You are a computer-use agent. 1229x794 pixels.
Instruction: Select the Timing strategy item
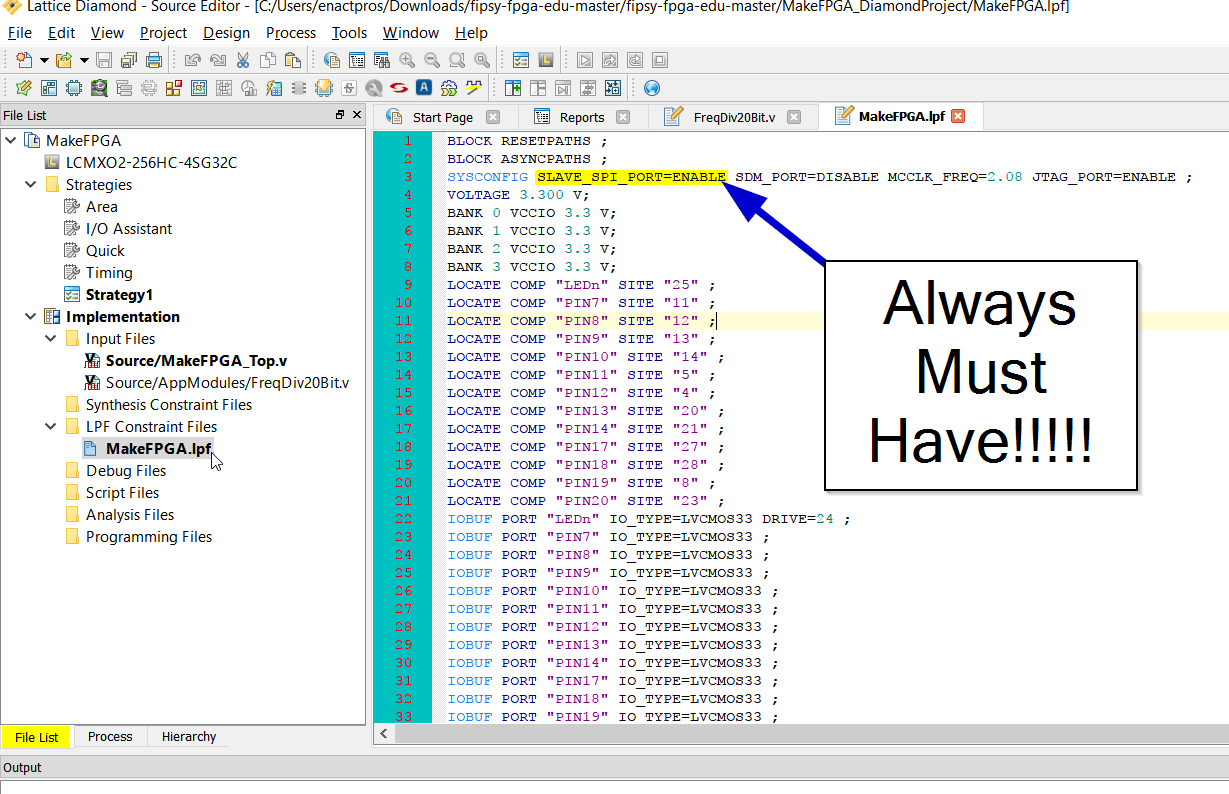tap(109, 273)
